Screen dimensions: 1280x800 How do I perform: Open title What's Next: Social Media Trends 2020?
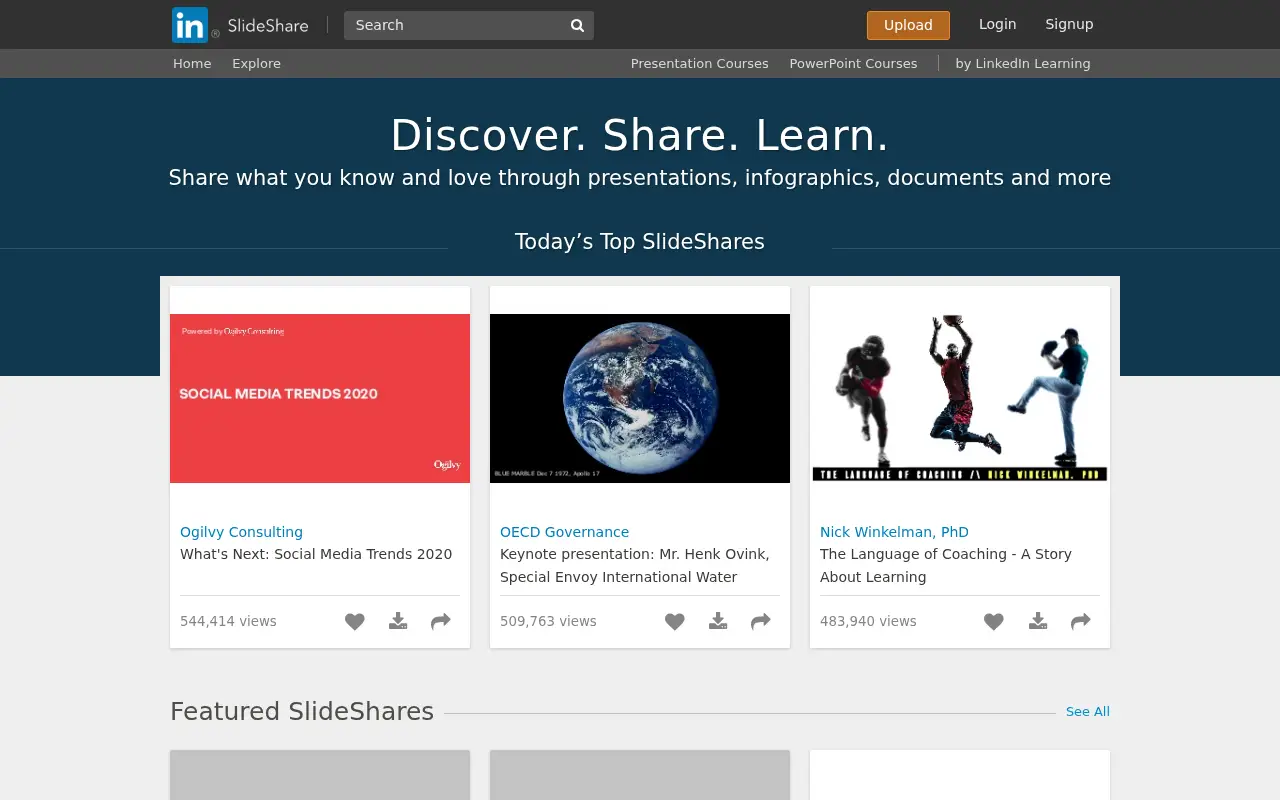[316, 554]
